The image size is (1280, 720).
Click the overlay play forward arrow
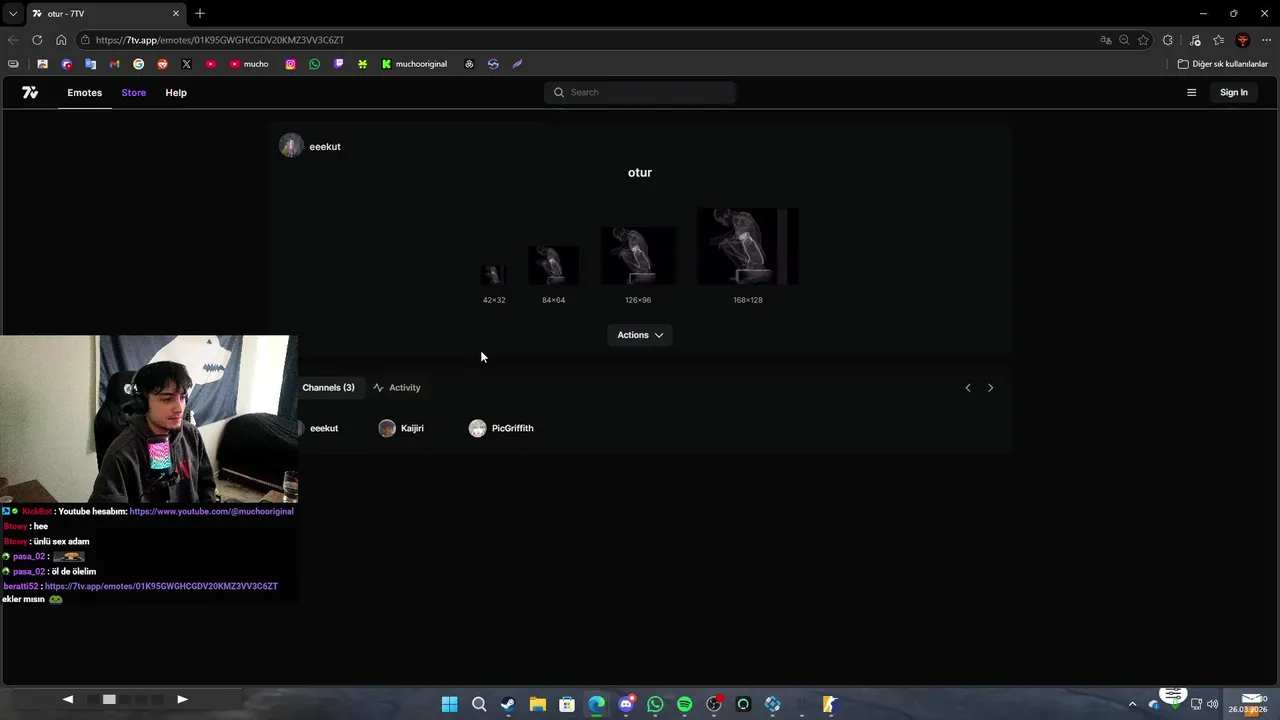(x=182, y=699)
